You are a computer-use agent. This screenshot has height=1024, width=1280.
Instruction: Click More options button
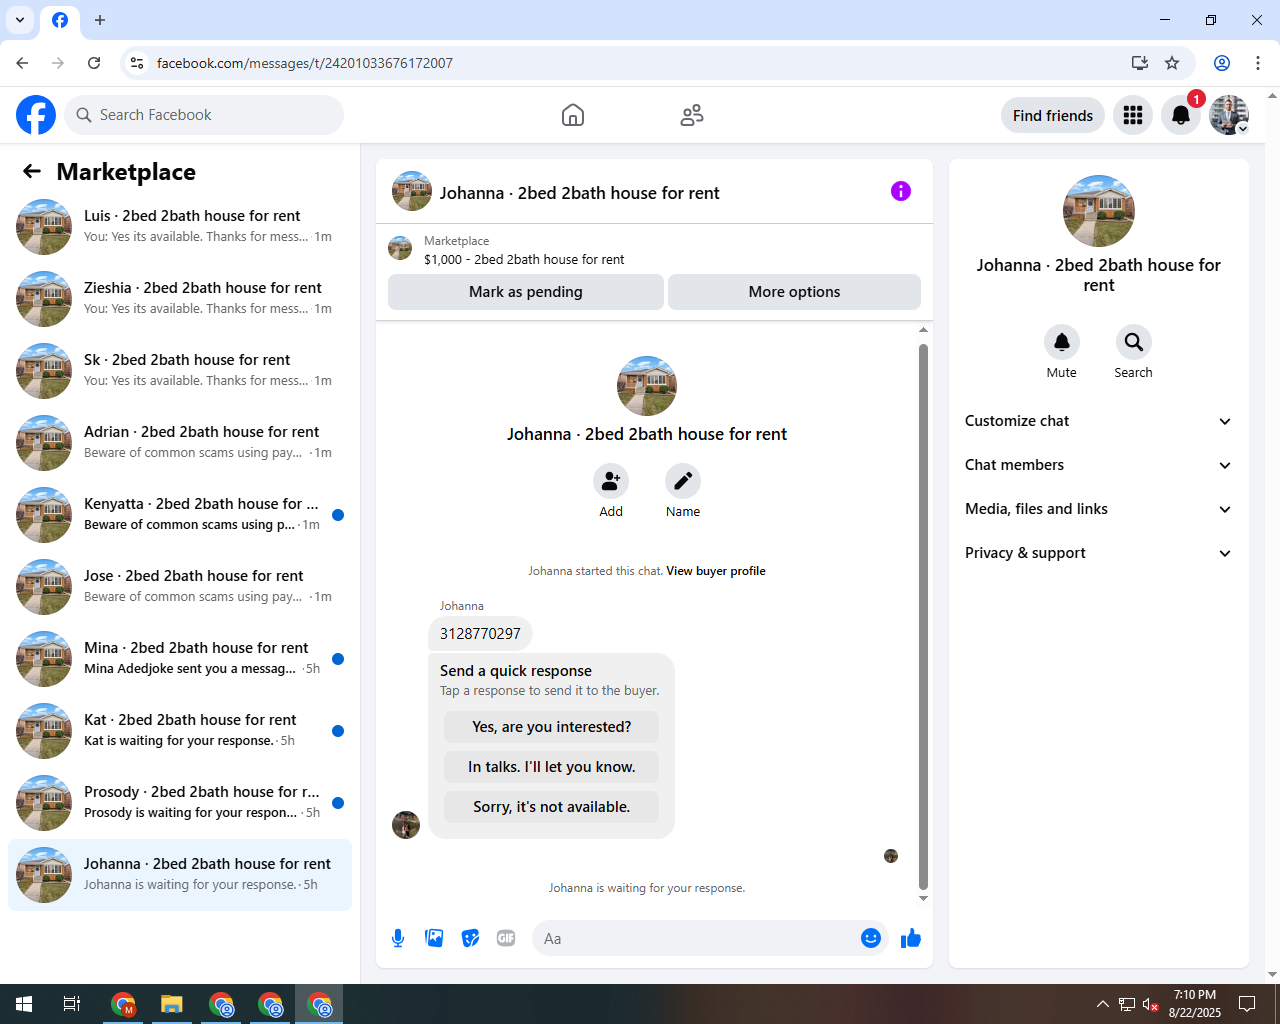coord(794,292)
